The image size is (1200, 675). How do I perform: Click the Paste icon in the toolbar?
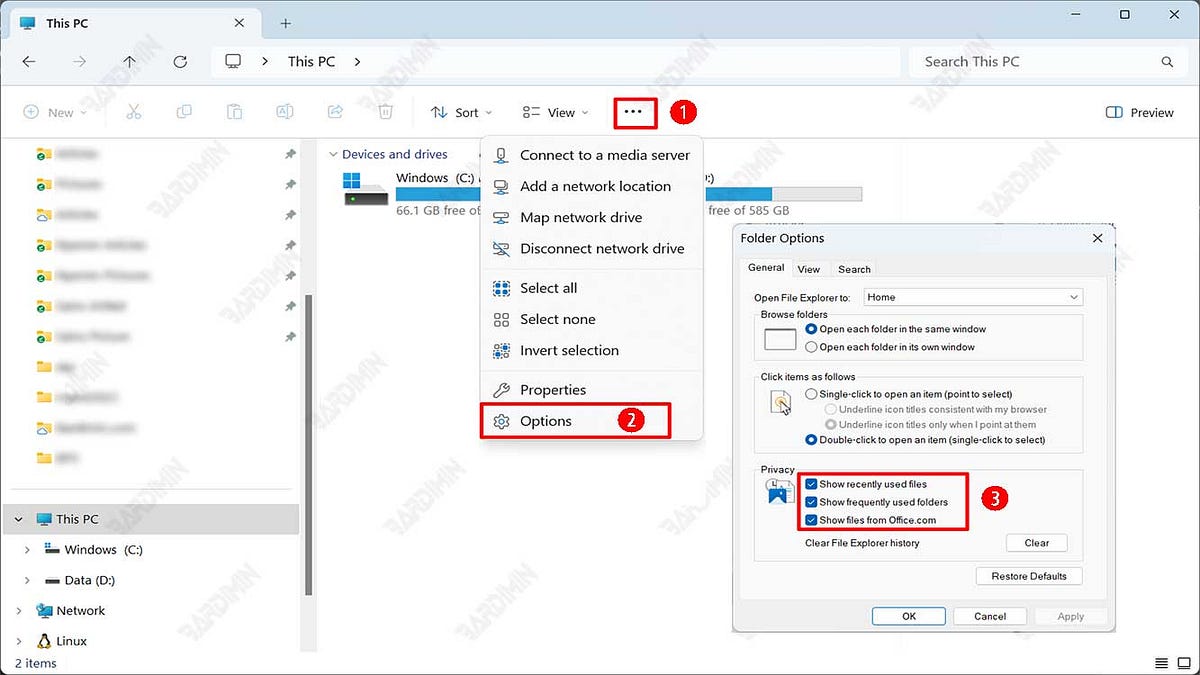[x=234, y=111]
